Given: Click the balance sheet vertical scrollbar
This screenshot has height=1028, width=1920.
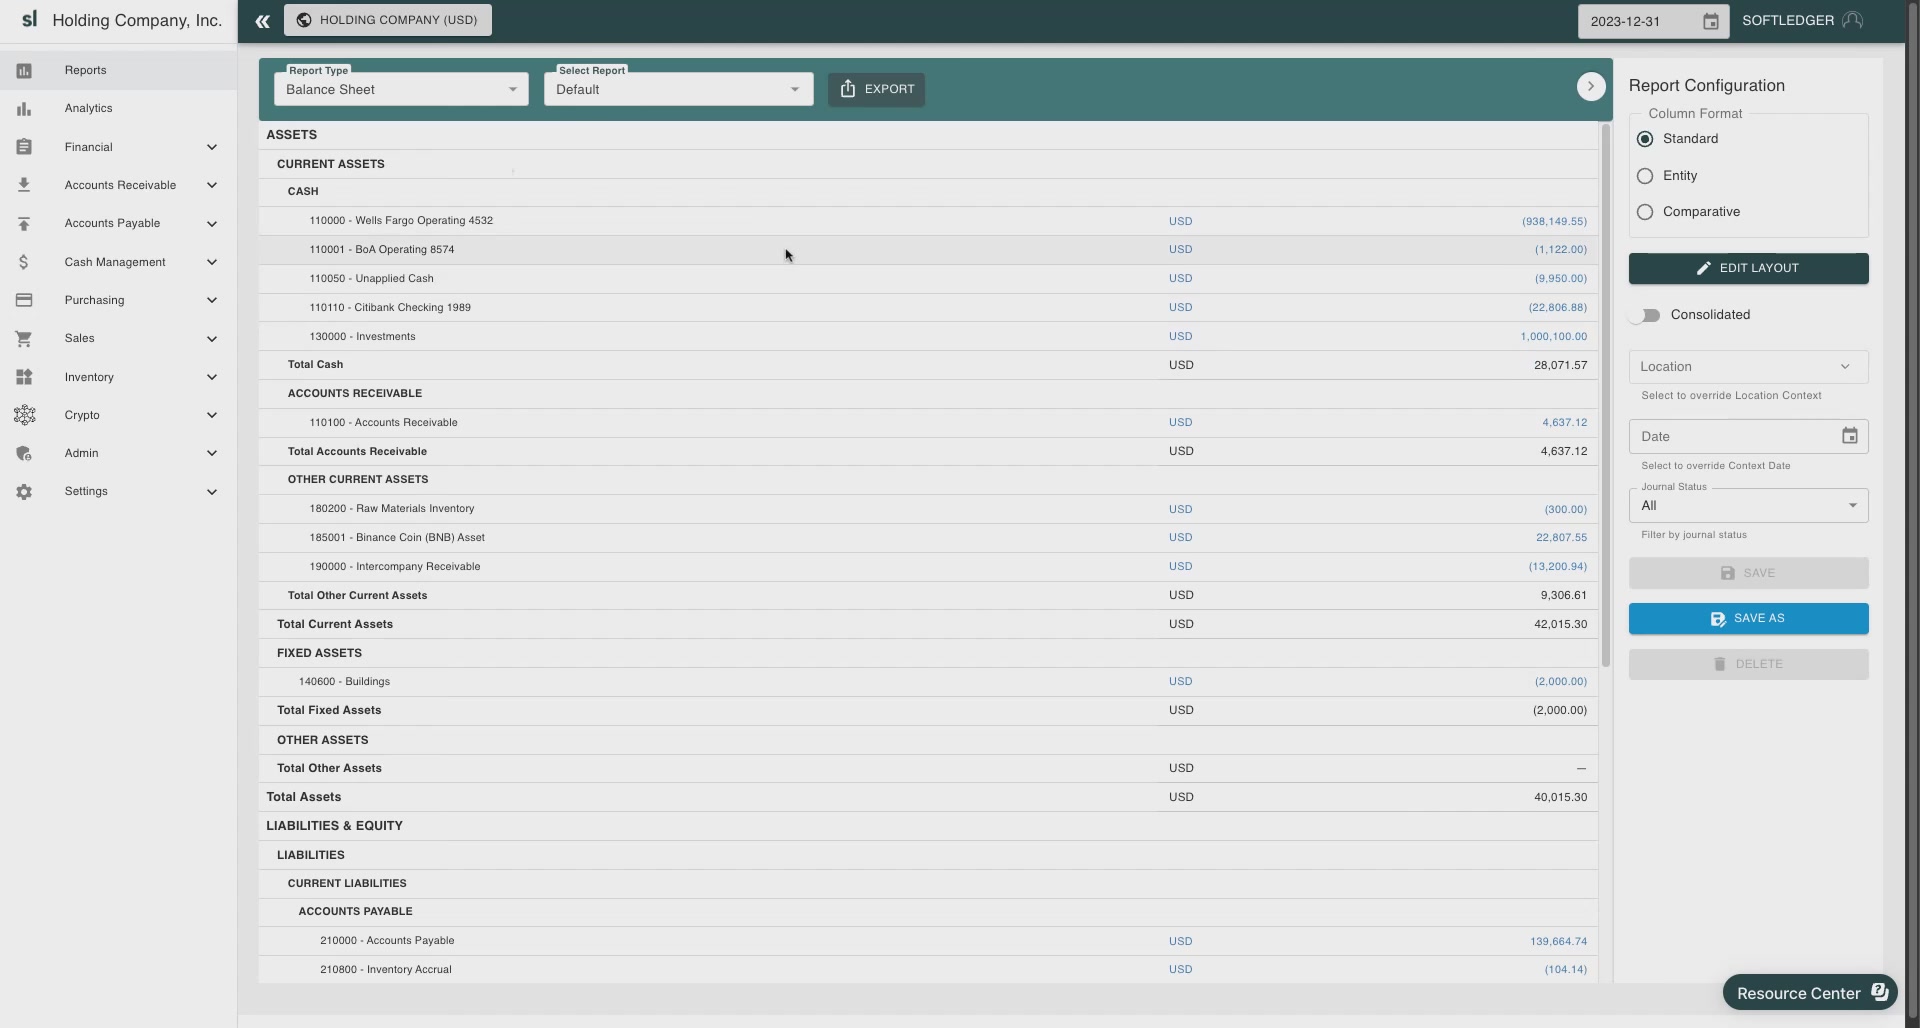Looking at the screenshot, I should tap(1606, 395).
